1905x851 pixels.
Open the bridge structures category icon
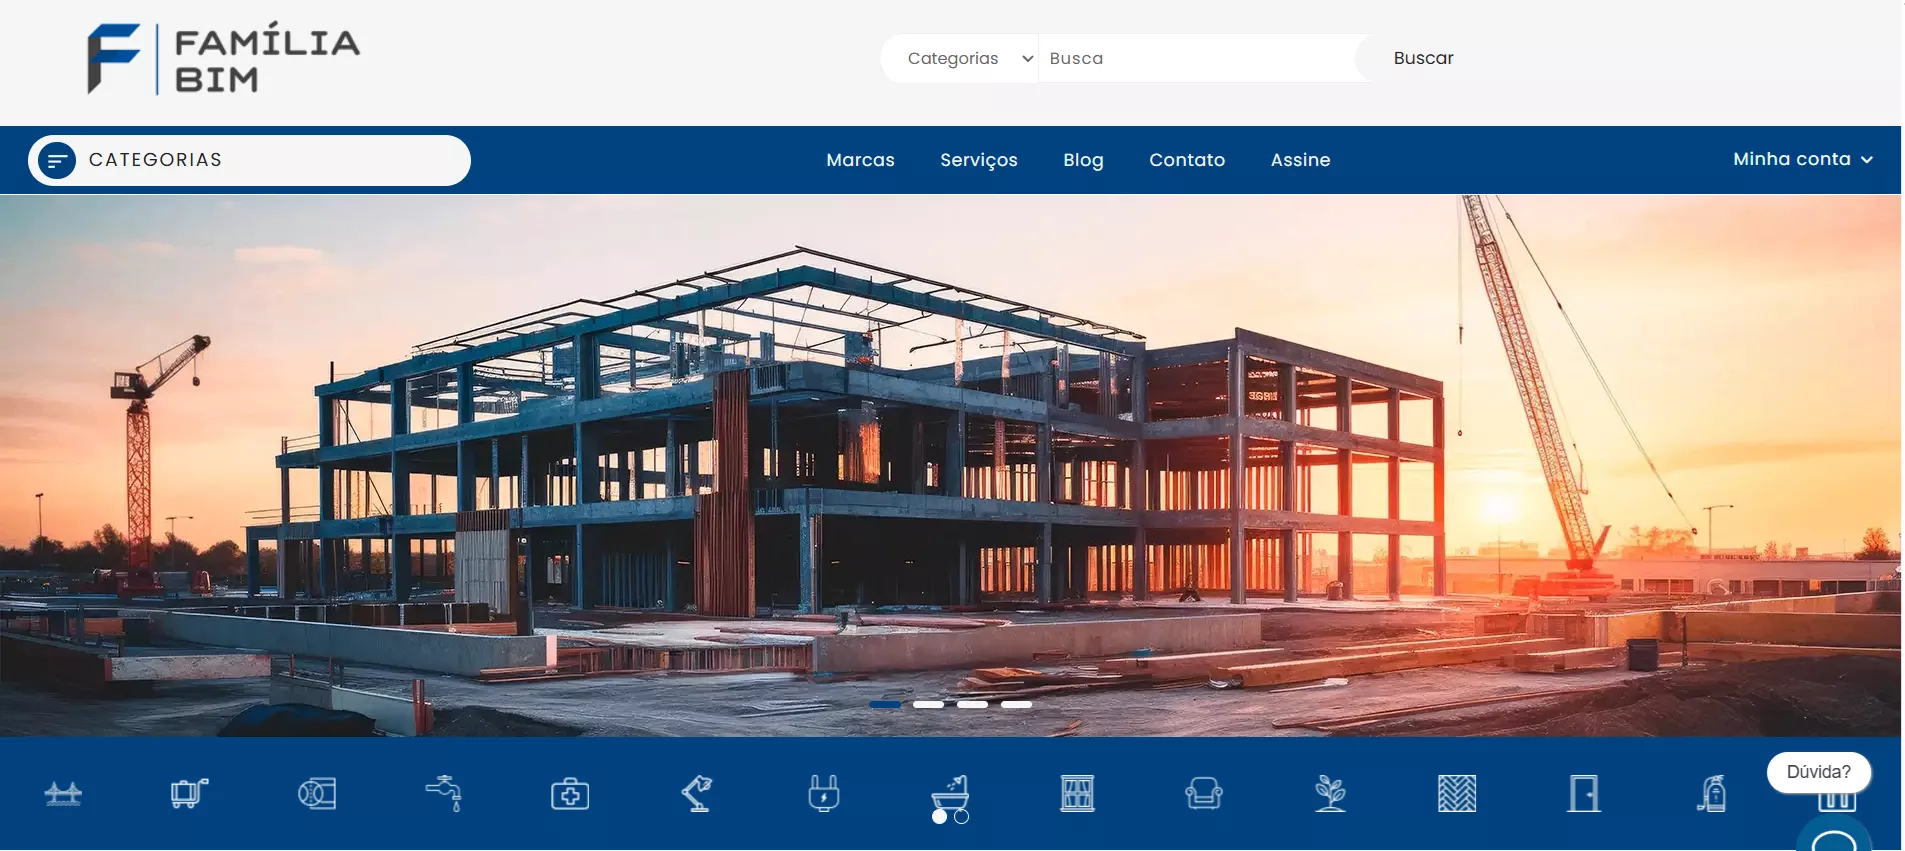point(63,794)
